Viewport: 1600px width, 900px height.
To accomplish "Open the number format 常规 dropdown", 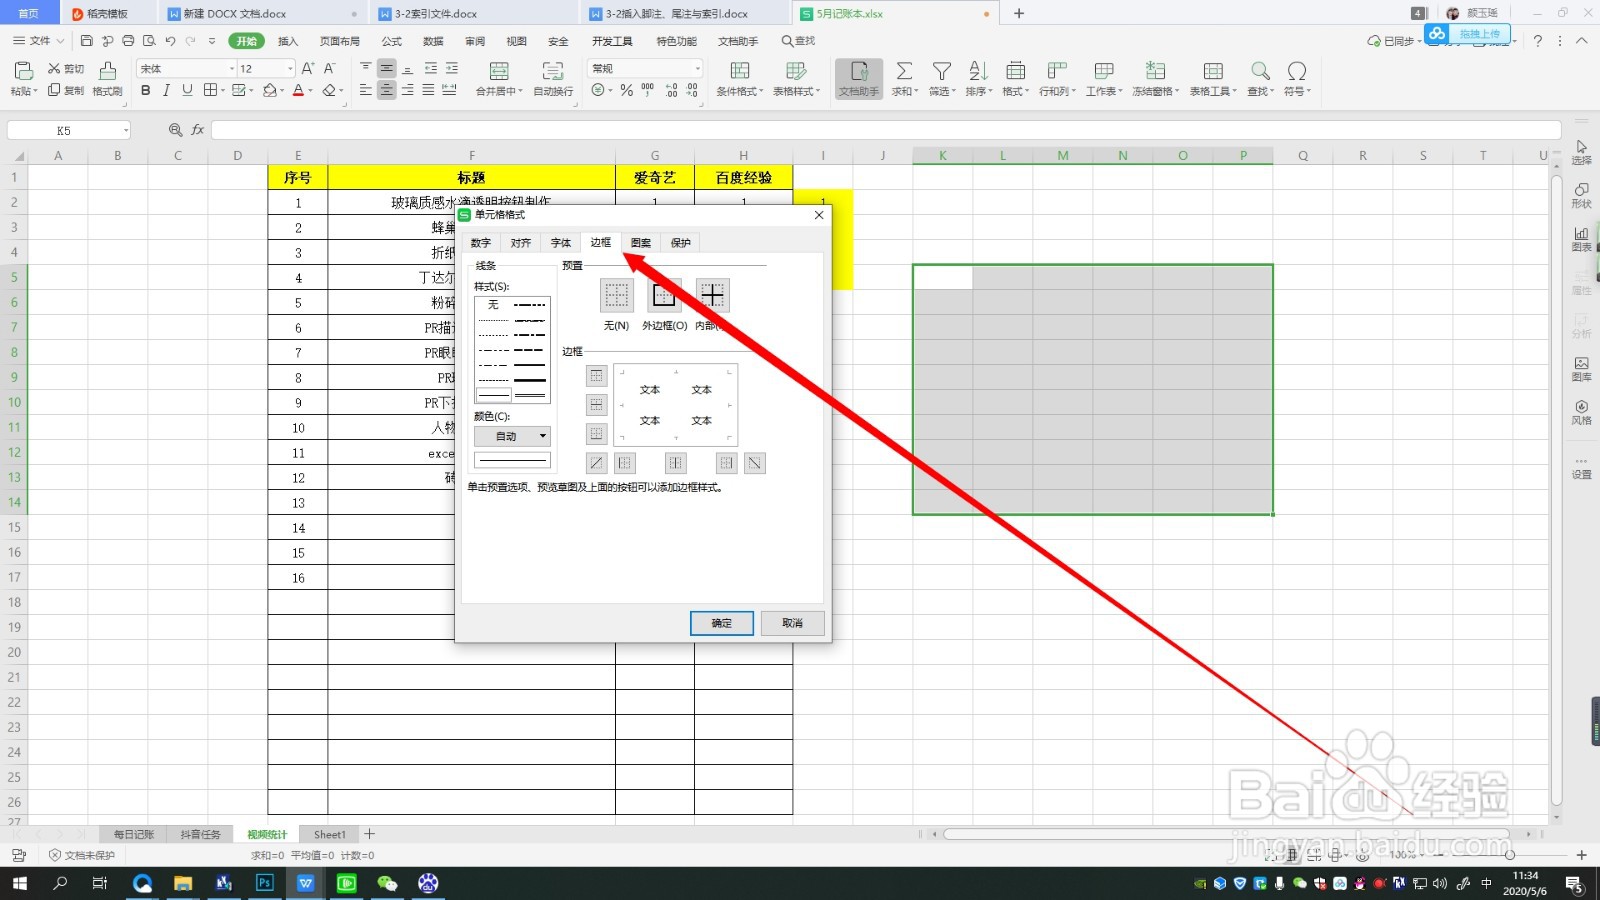I will point(698,69).
